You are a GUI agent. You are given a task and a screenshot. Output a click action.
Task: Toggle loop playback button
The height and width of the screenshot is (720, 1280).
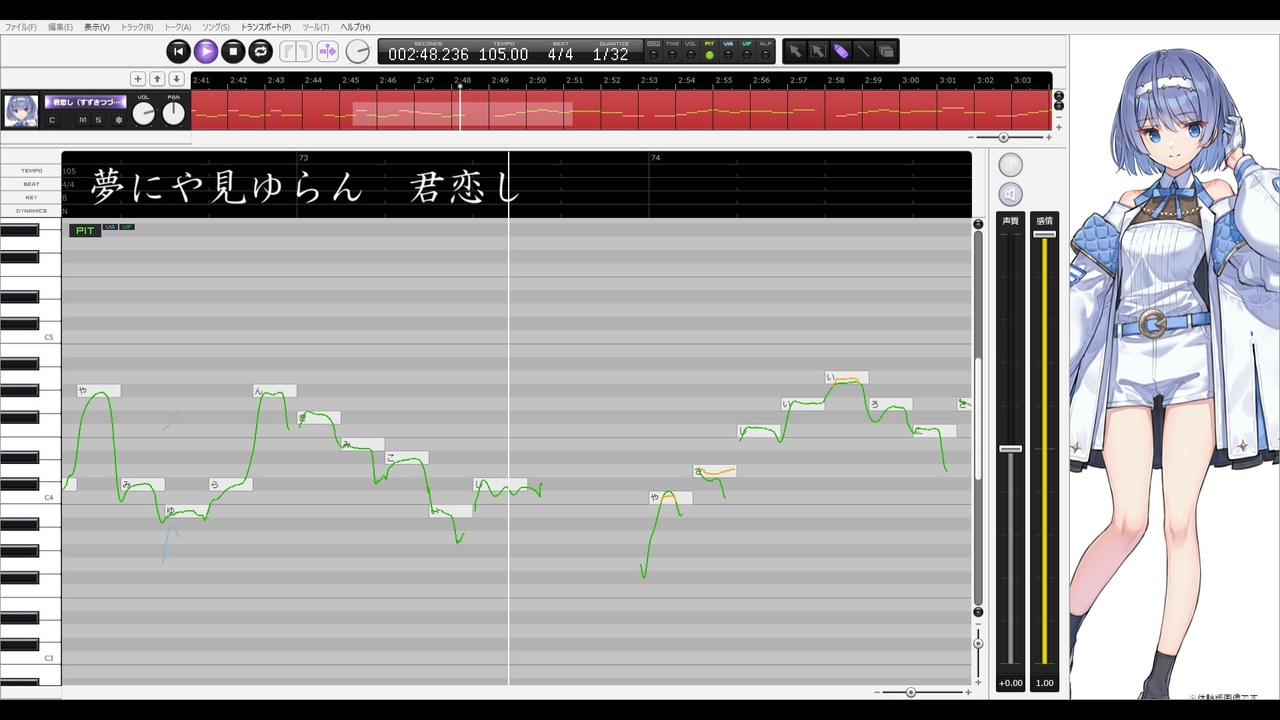tap(260, 51)
